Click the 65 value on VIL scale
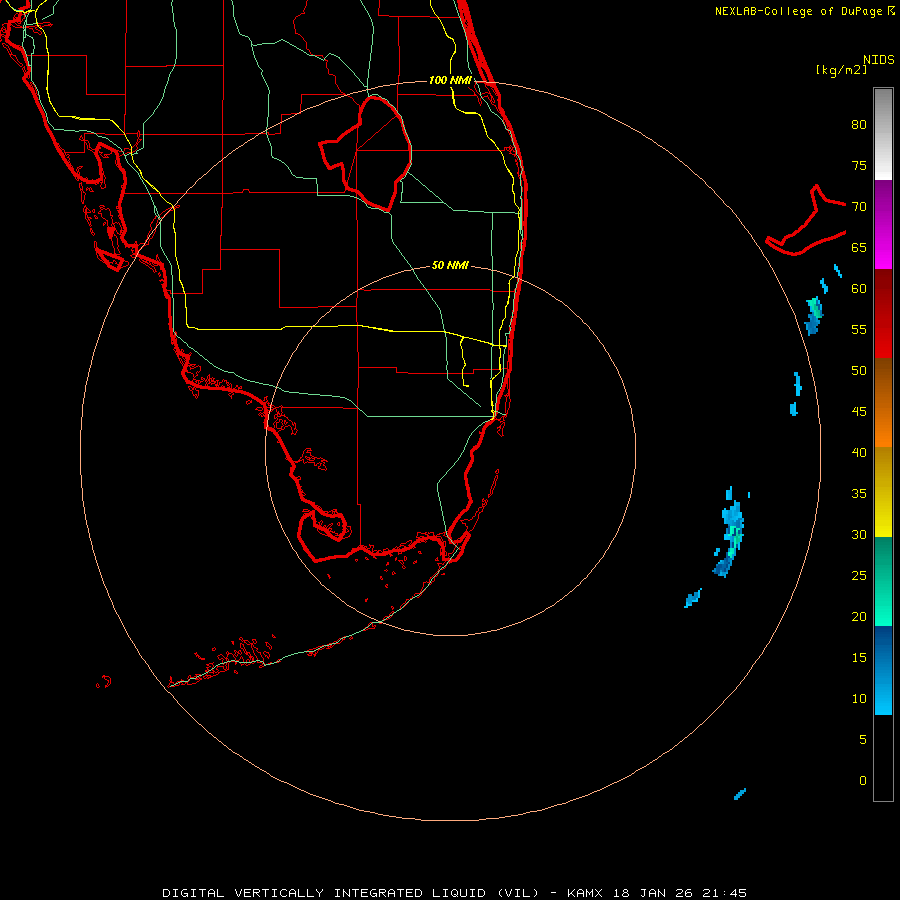The image size is (900, 900). click(x=859, y=247)
